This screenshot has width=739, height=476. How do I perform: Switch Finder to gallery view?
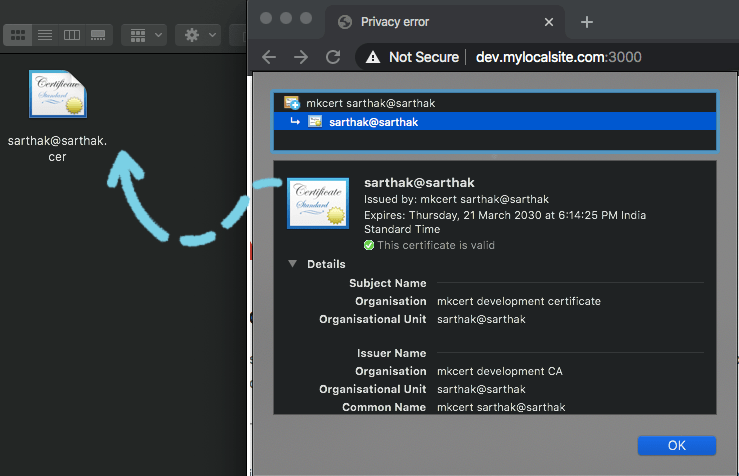pos(98,35)
